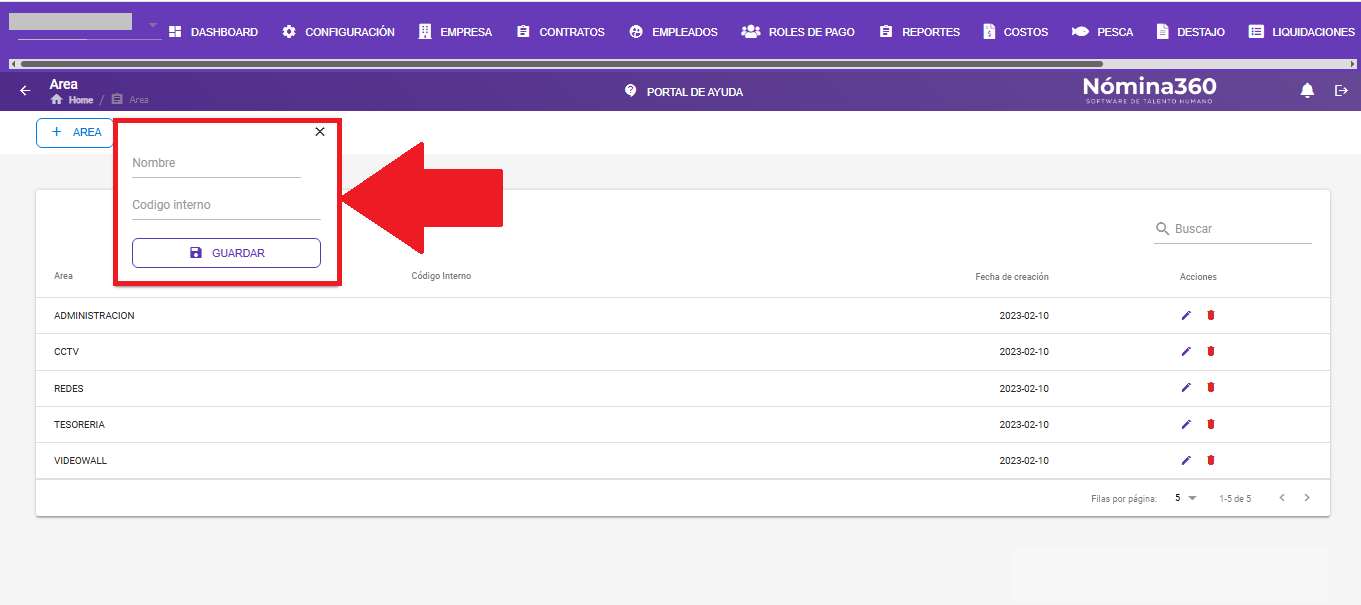Open the Contratos menu

(x=560, y=32)
